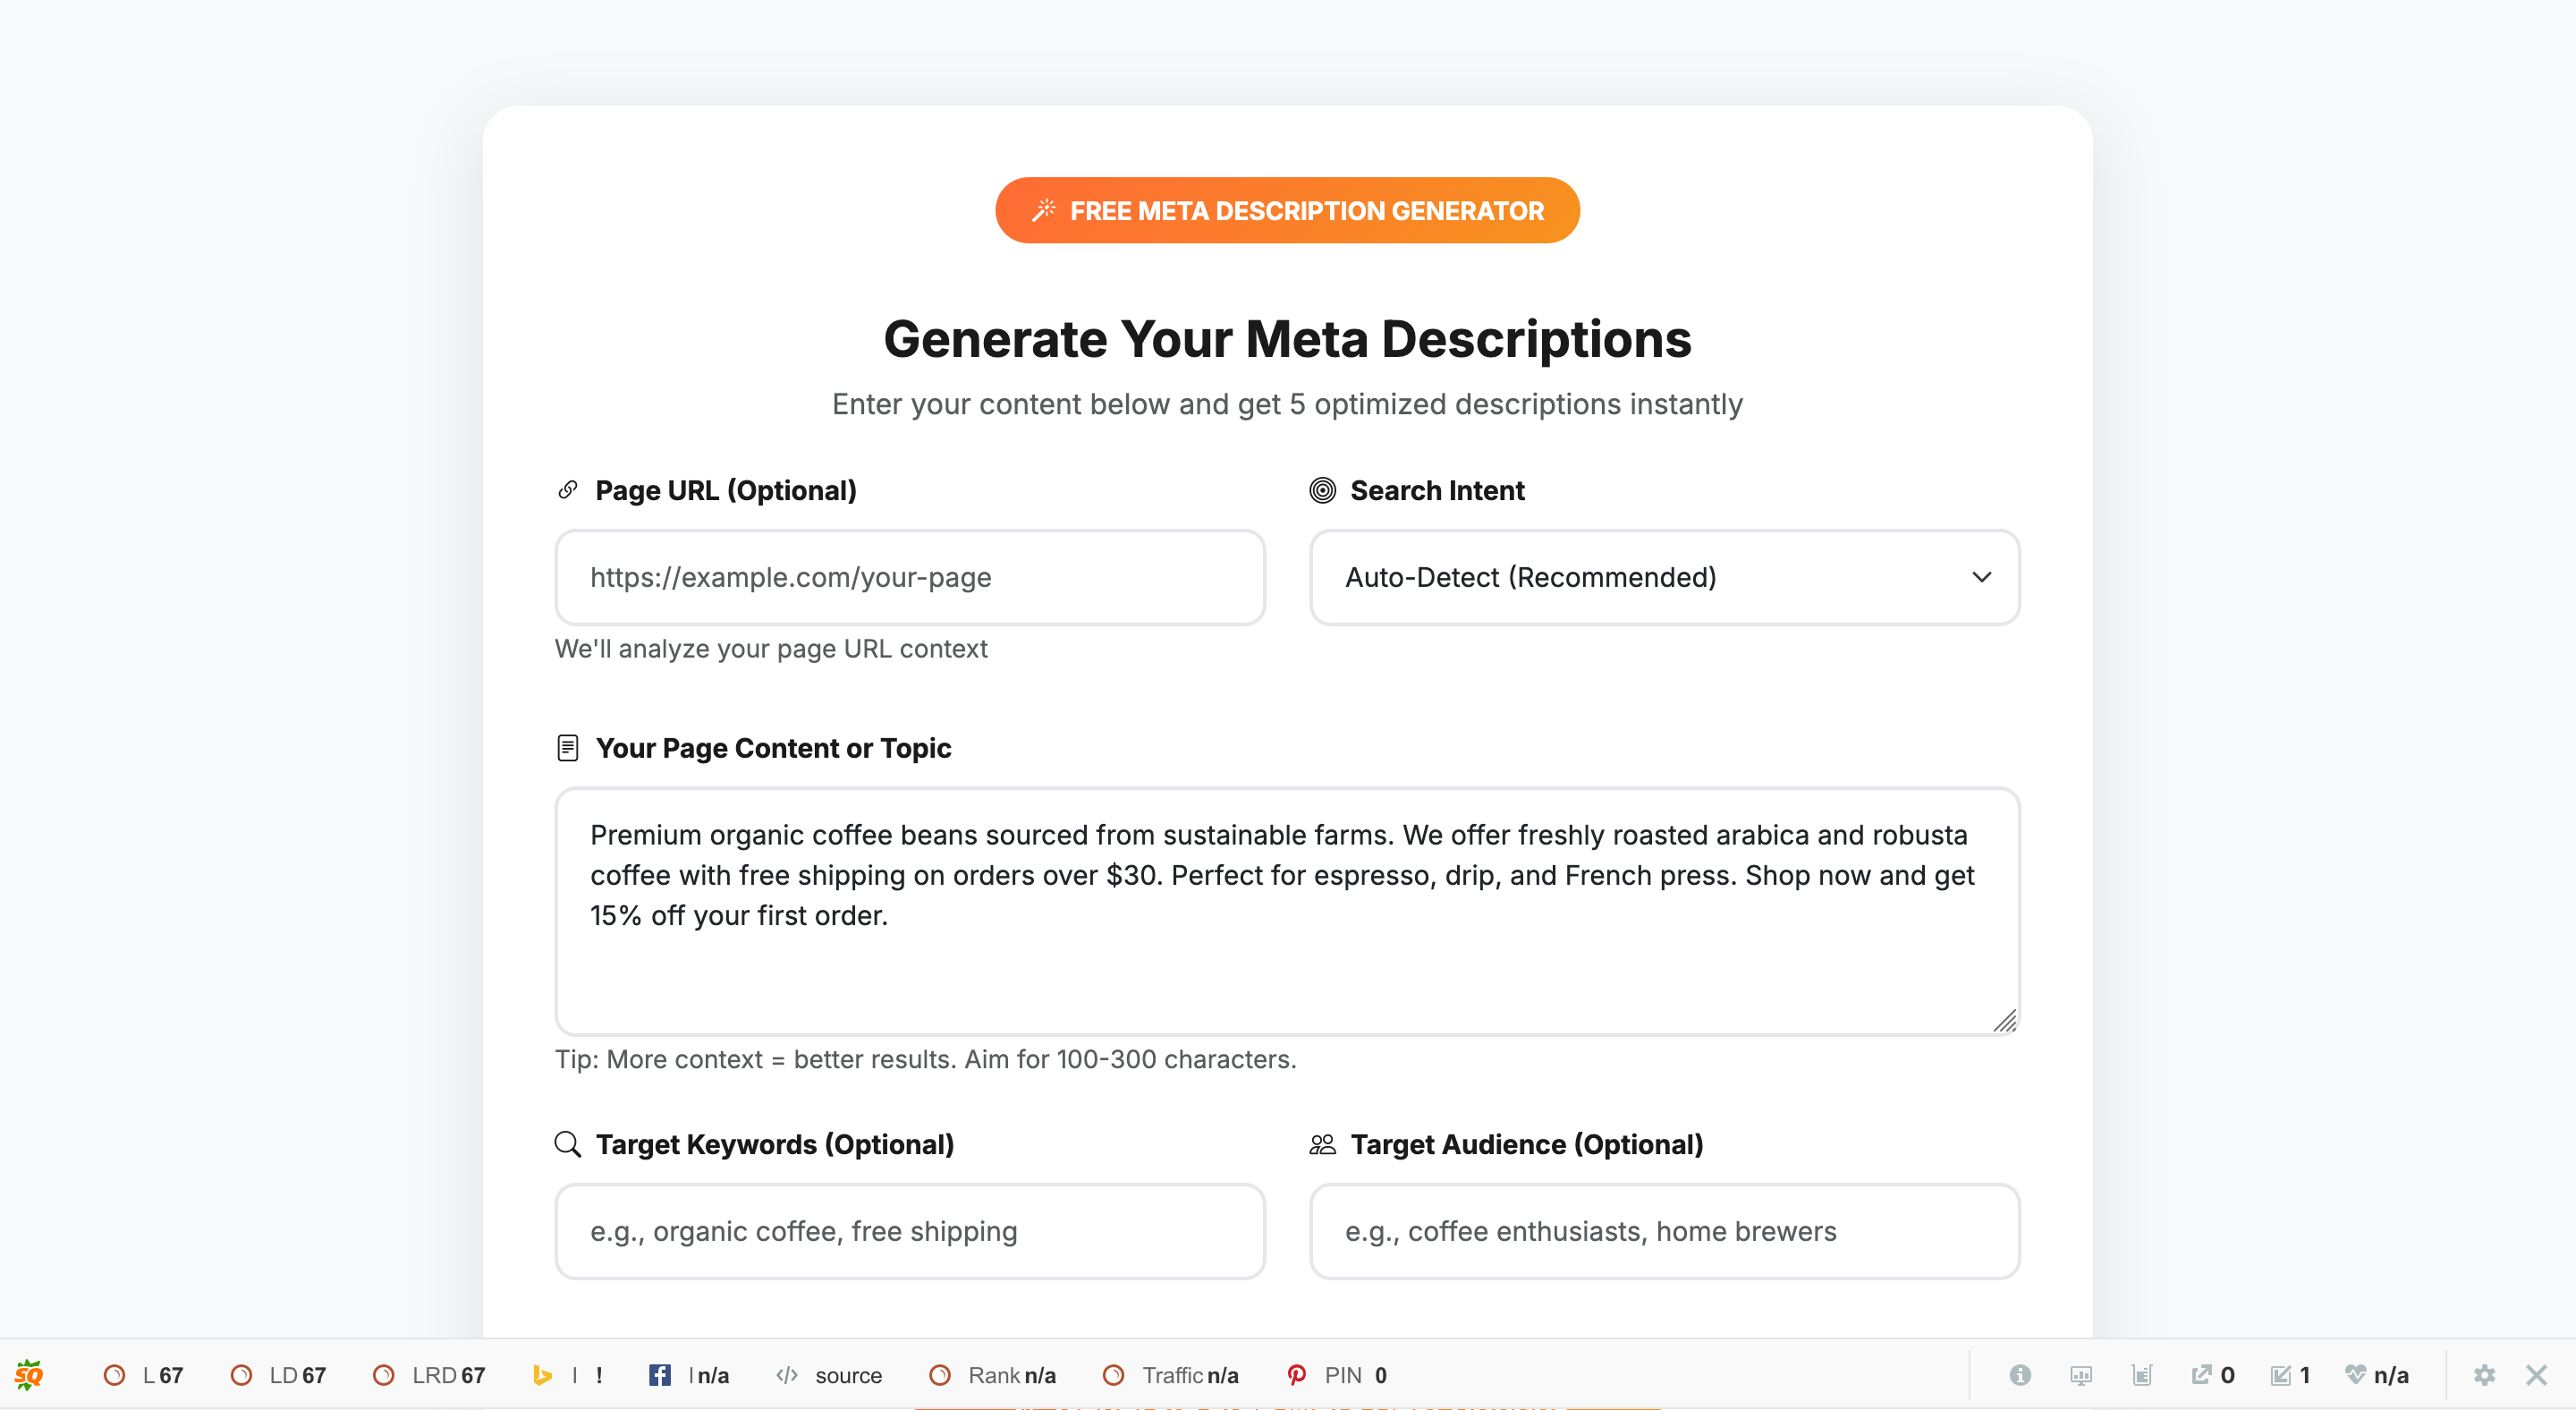Check the SEMrush Traffic parameter
This screenshot has width=2576, height=1410.
tap(1170, 1375)
